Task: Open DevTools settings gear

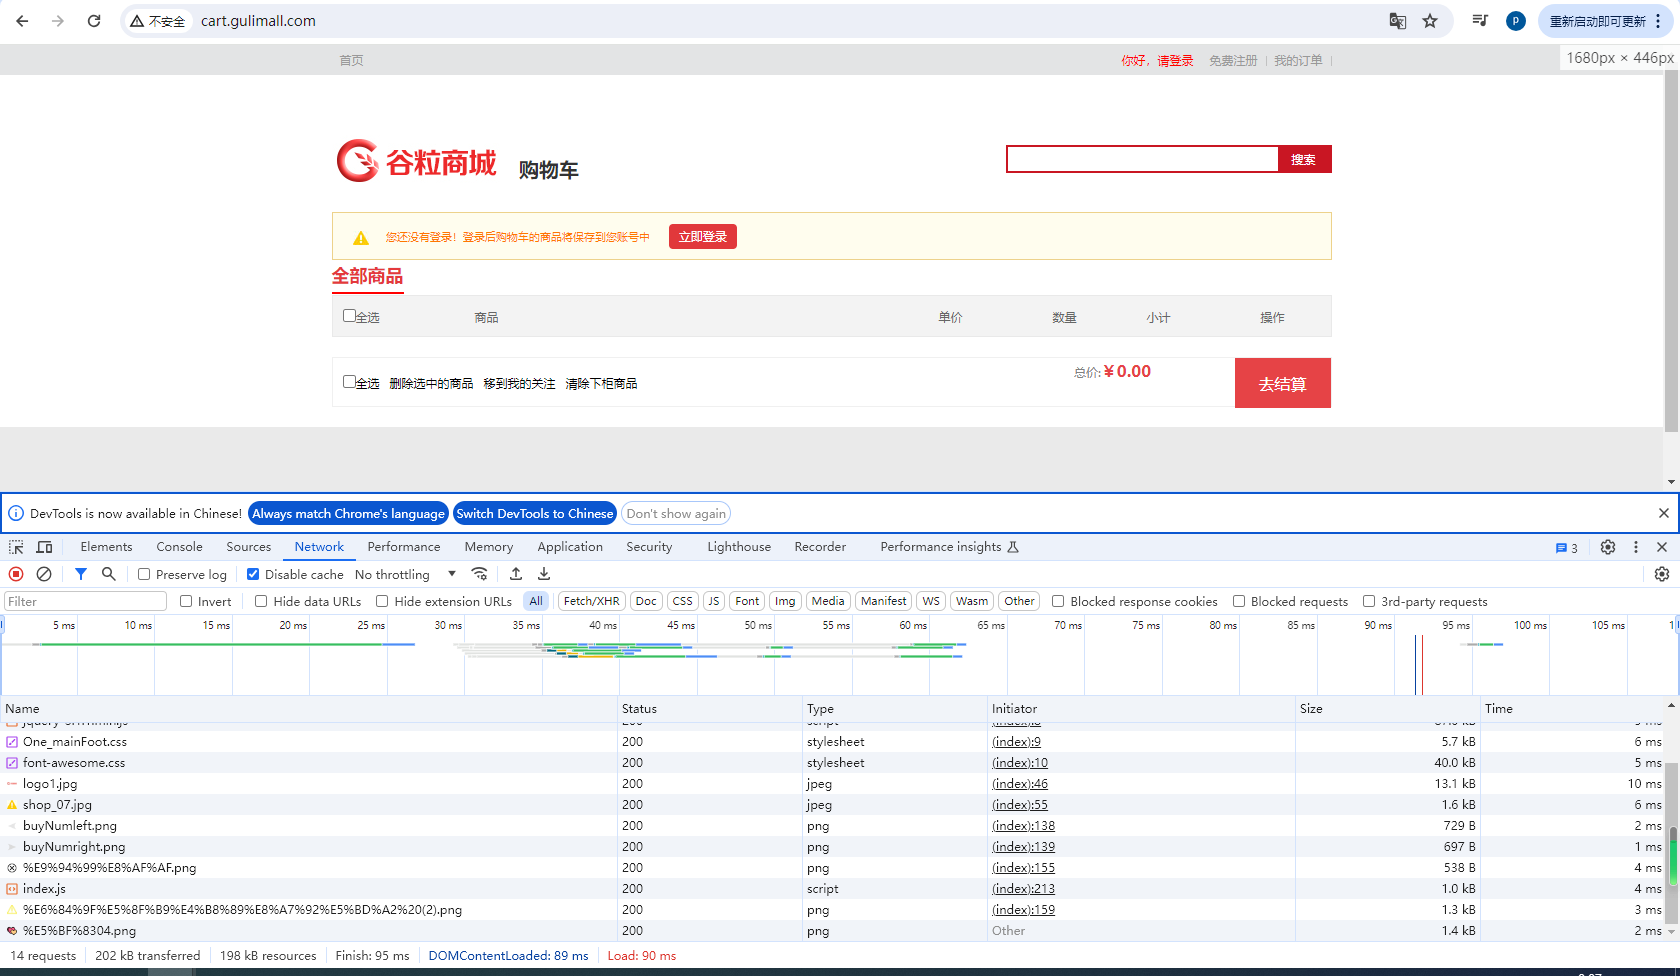Action: click(x=1608, y=547)
